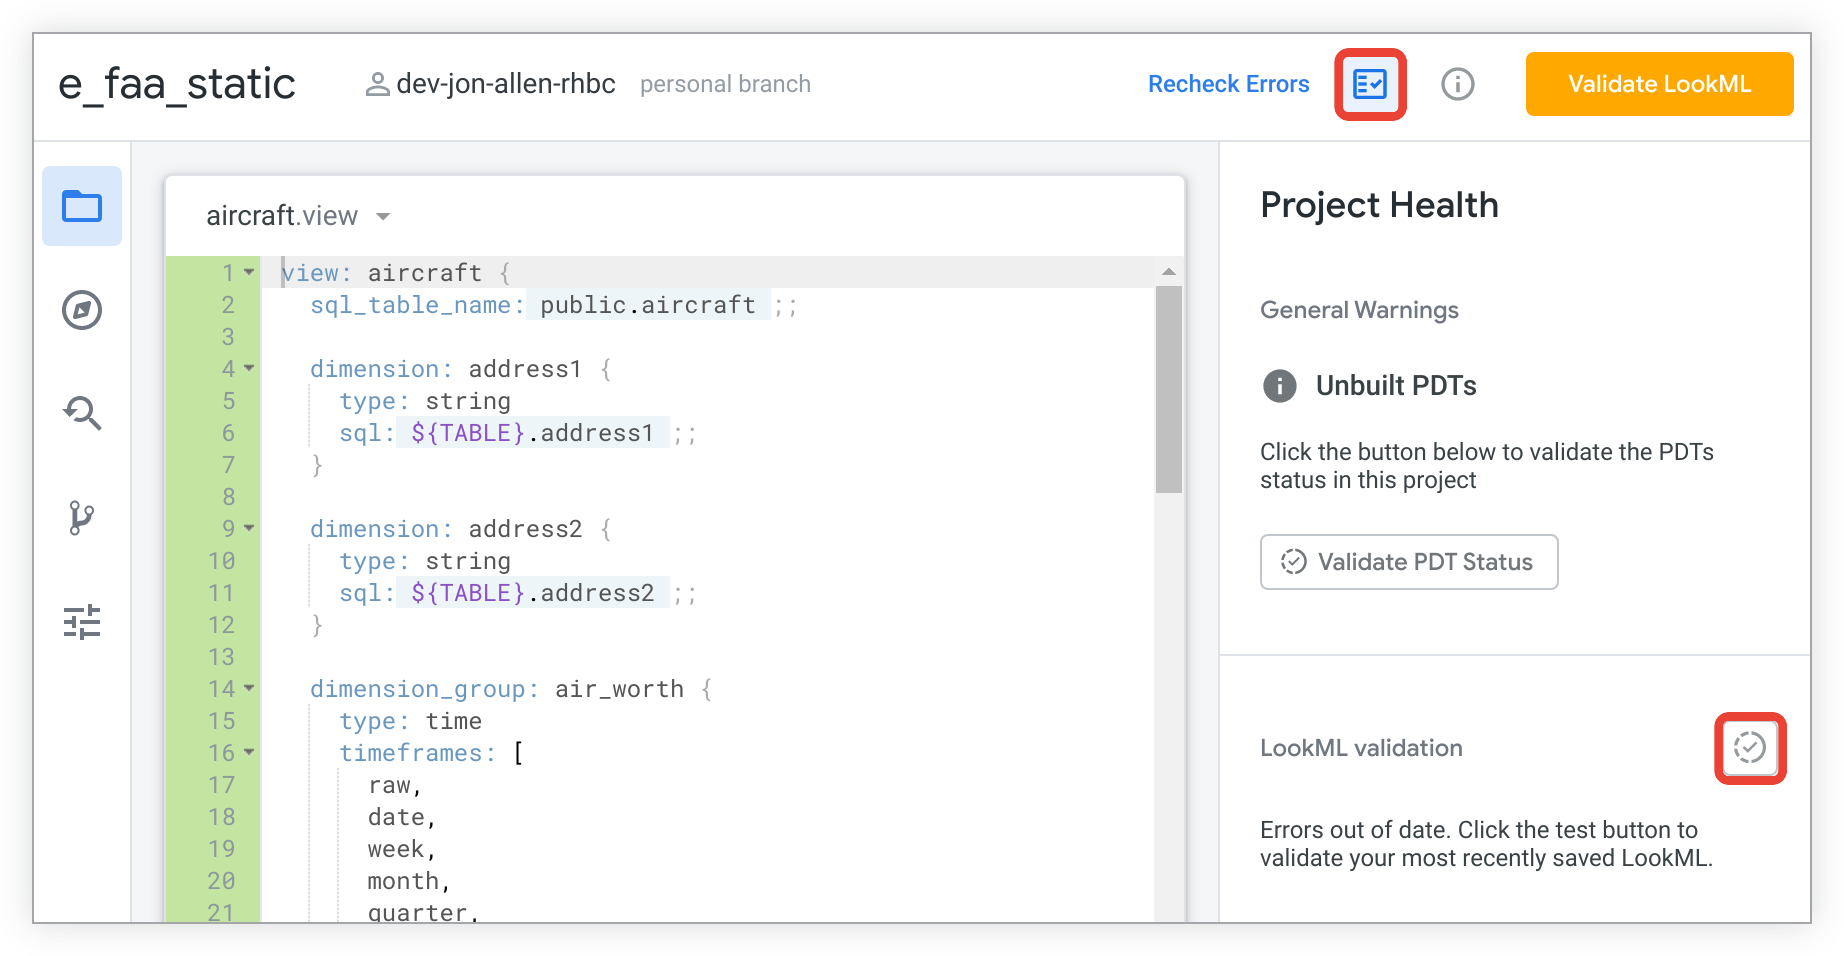Click the editor vertical scrollbar thumb
The image size is (1844, 956).
click(x=1168, y=390)
